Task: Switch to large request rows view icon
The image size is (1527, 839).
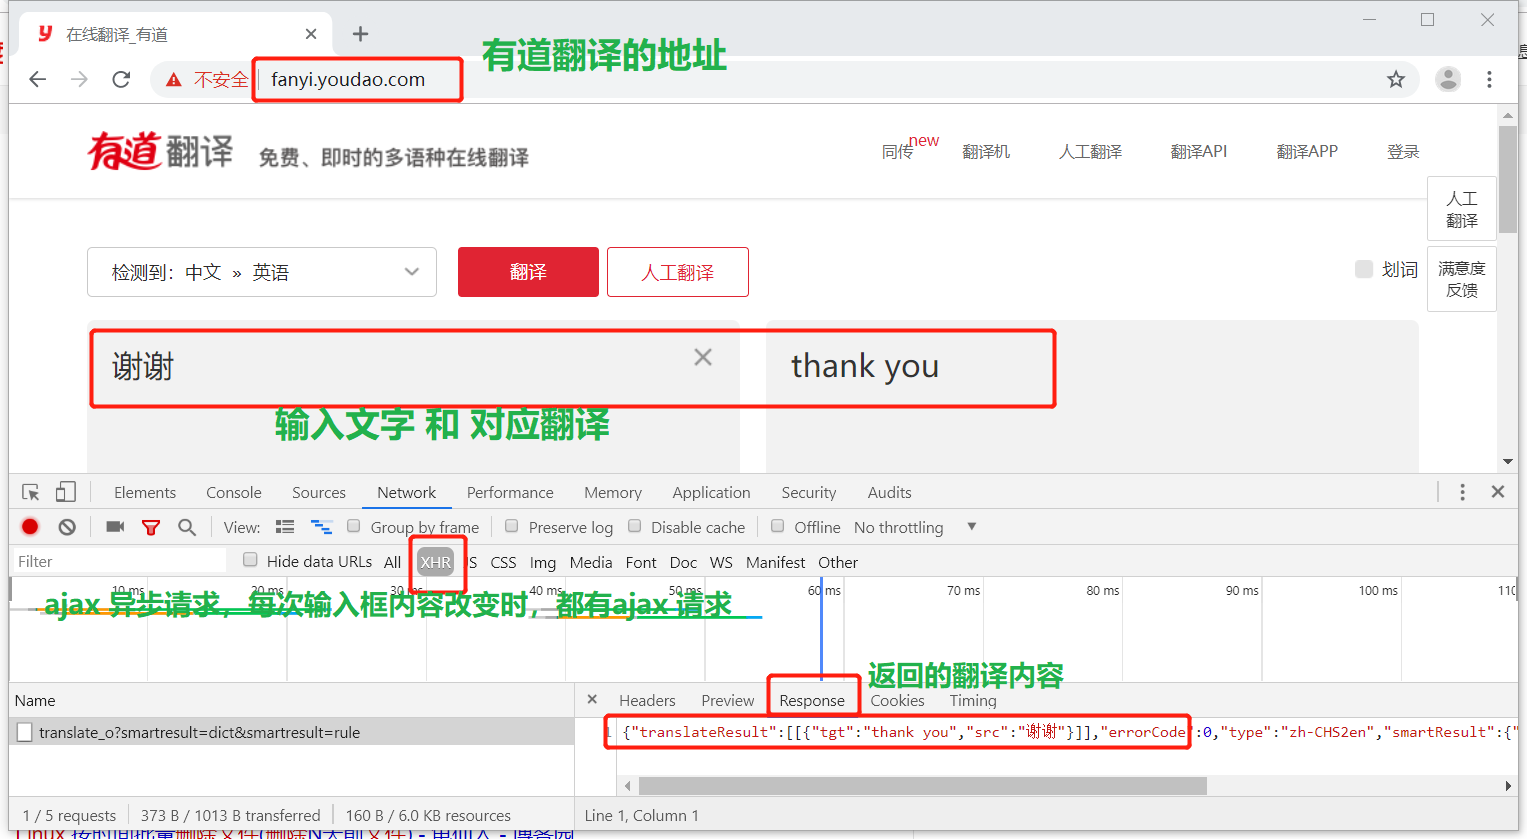Action: click(x=285, y=527)
